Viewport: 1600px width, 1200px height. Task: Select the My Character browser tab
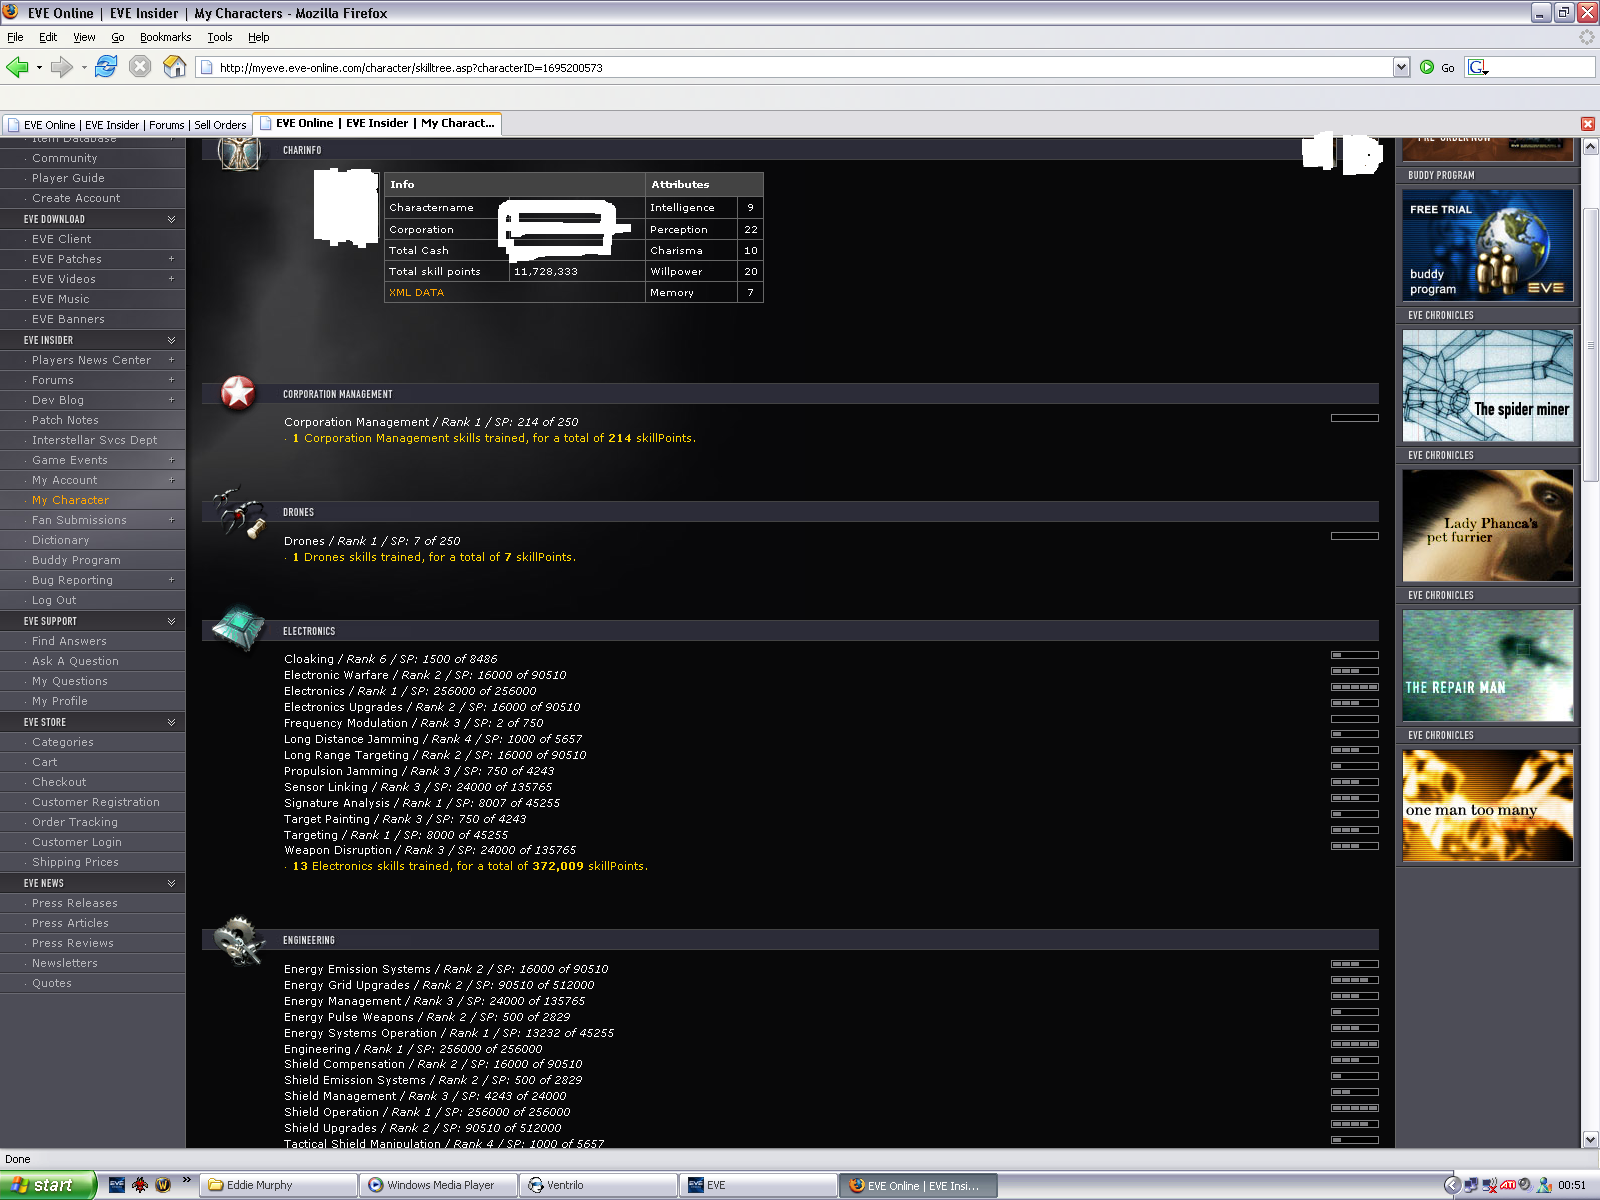tap(377, 123)
